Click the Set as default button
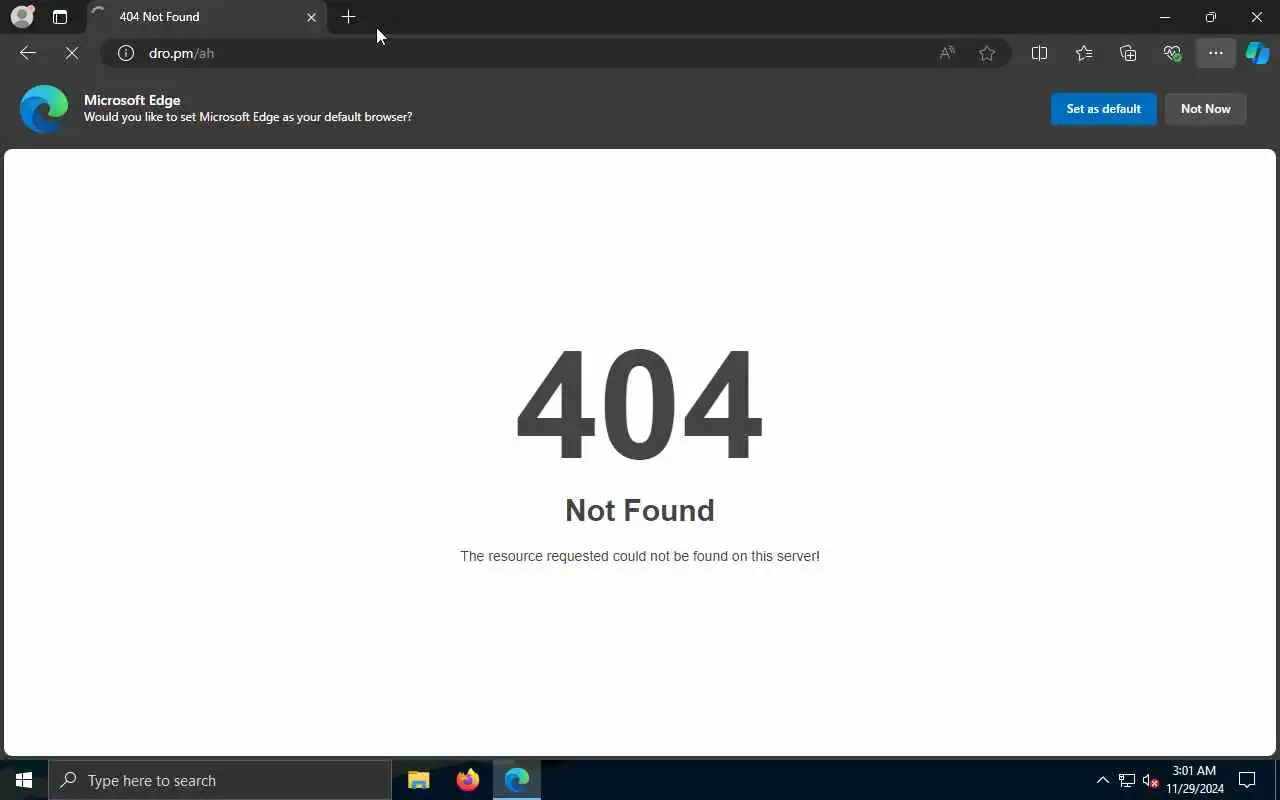Screen dimensions: 1280x800 click(1103, 109)
